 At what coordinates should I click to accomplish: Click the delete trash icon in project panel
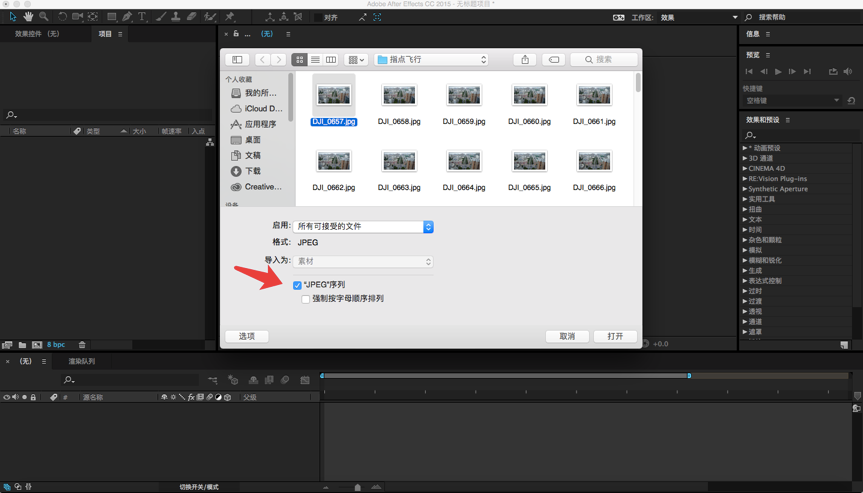pos(82,345)
